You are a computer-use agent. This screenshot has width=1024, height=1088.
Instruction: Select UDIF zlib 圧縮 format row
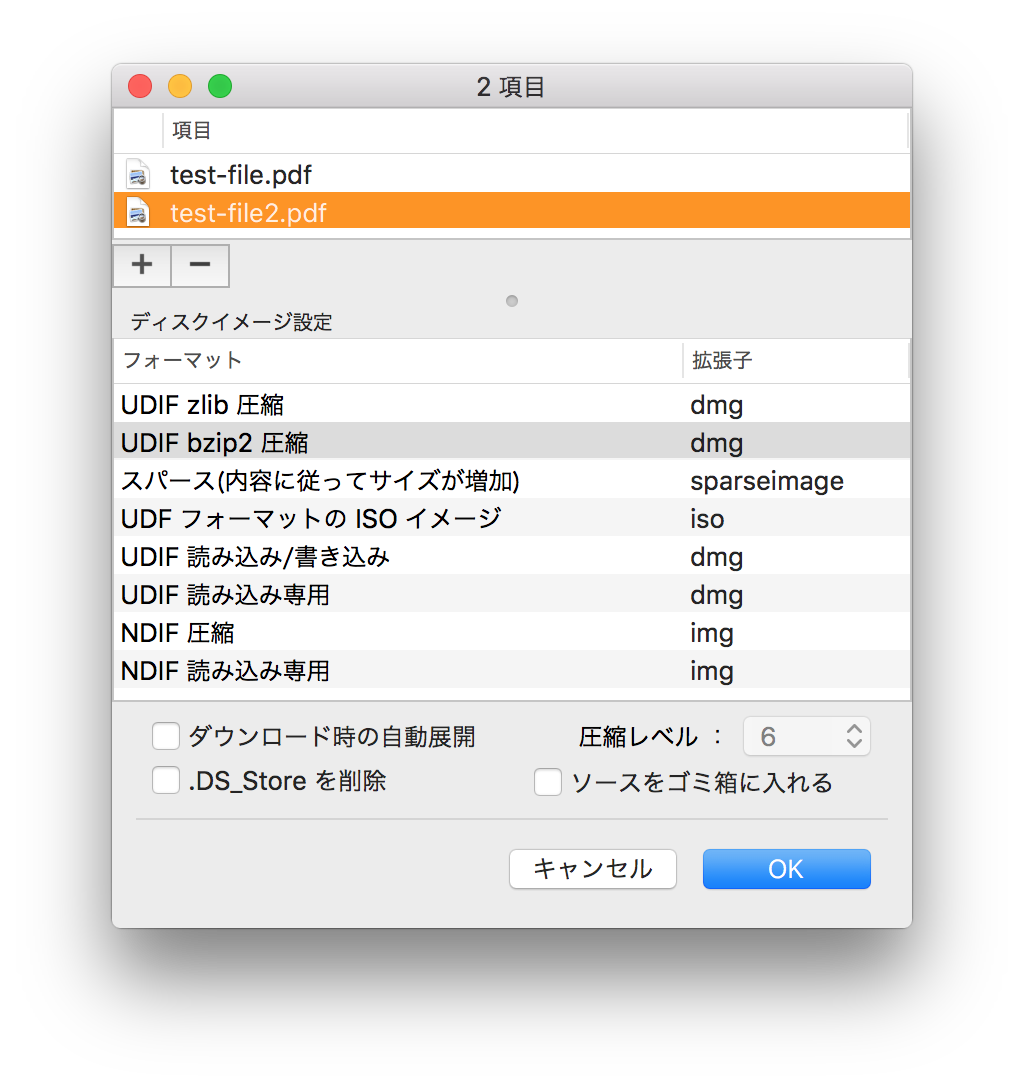pyautogui.click(x=400, y=405)
